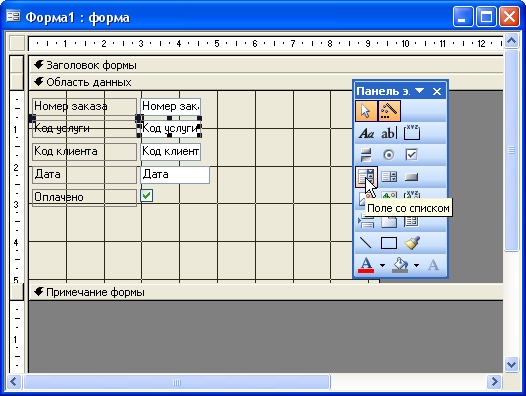Toggle the Оплачено green checkbox

147,195
